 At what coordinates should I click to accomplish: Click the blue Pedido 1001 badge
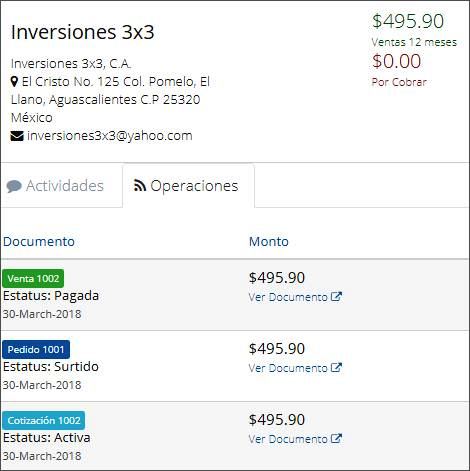click(x=36, y=349)
